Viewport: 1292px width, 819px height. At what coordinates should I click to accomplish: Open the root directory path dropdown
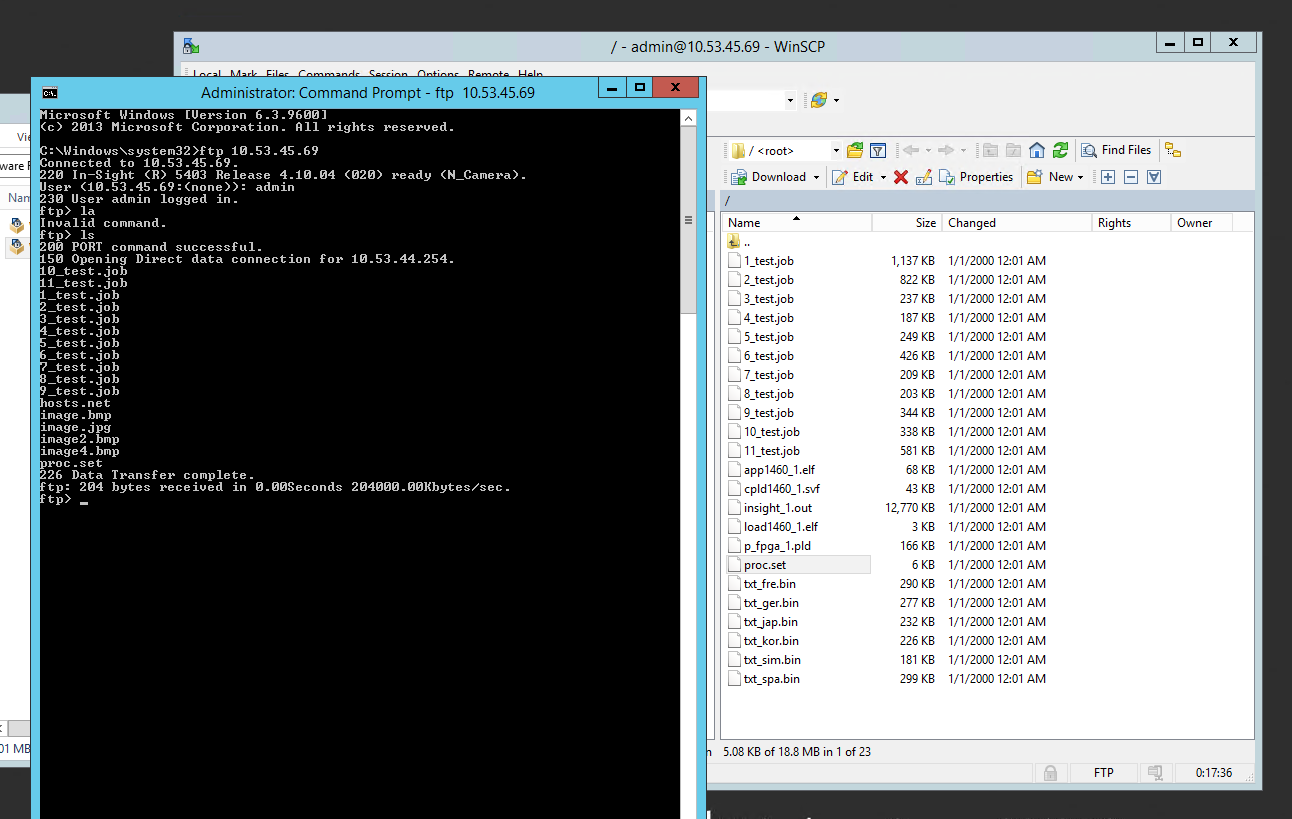point(836,151)
